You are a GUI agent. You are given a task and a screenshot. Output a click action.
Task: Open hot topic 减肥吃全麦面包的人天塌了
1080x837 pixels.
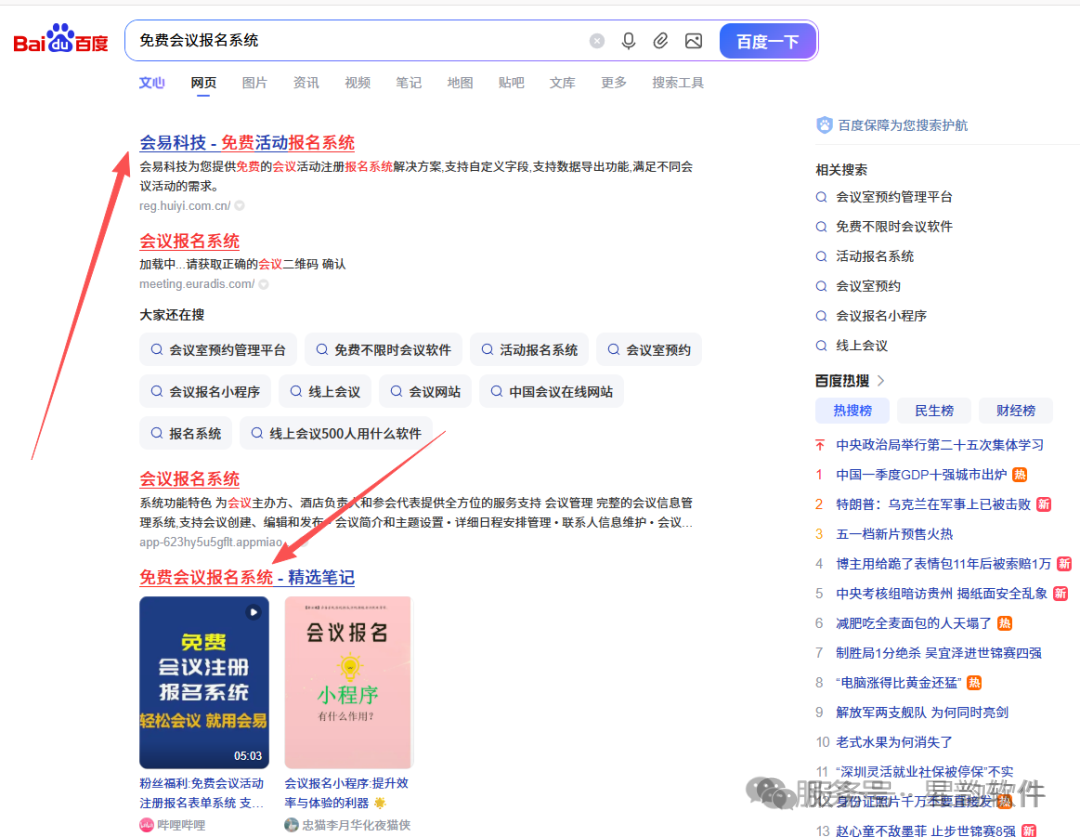(913, 623)
